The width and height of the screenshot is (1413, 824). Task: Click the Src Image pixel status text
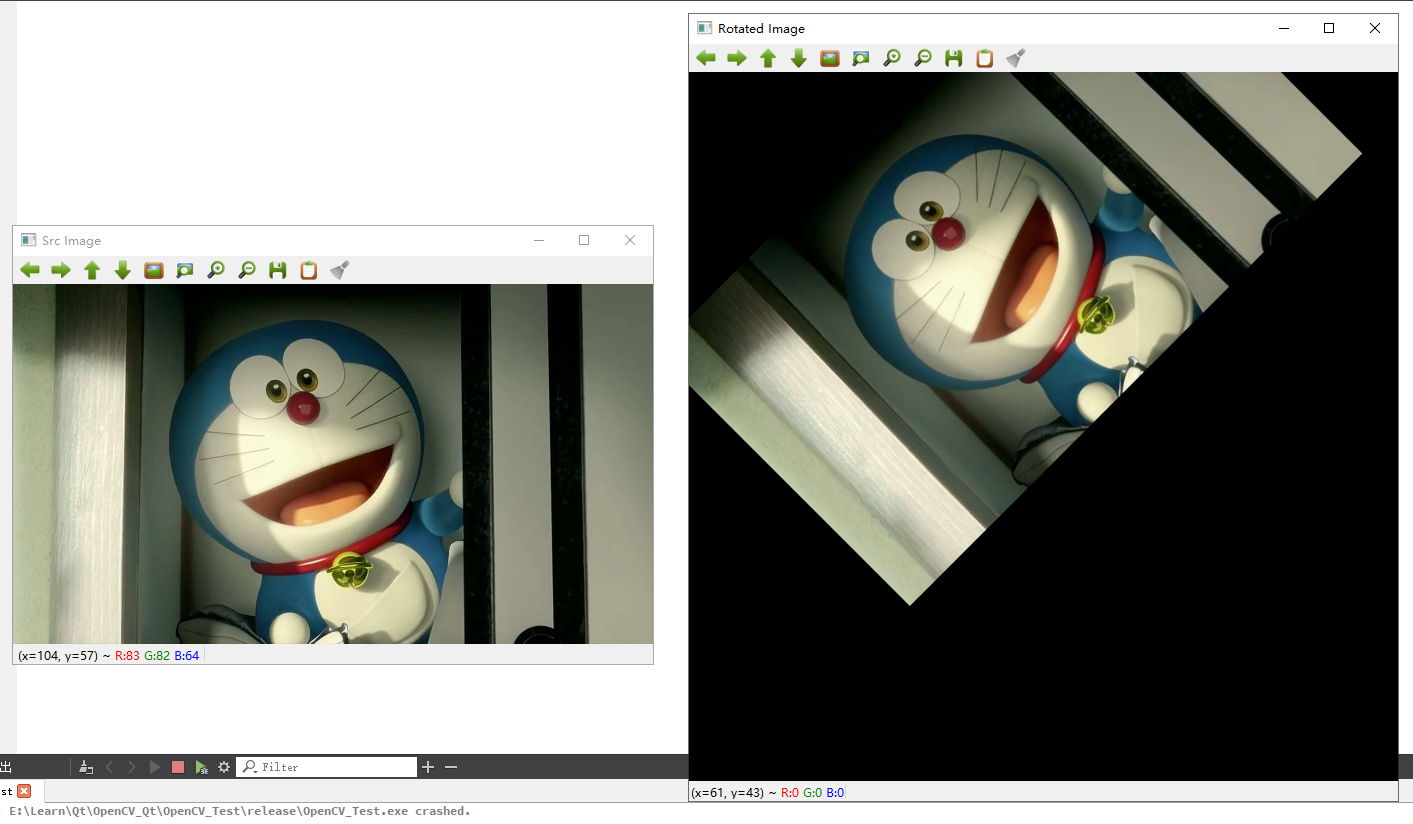tap(109, 656)
